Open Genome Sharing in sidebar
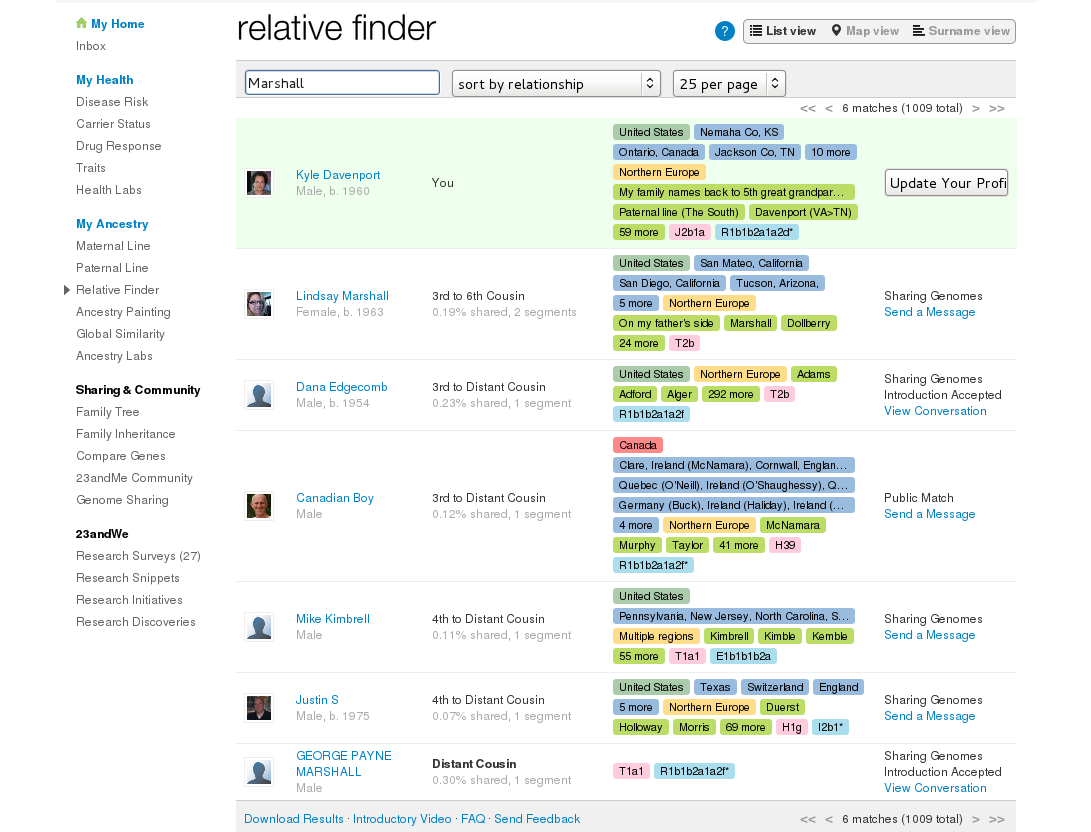The image size is (1091, 832). click(122, 500)
